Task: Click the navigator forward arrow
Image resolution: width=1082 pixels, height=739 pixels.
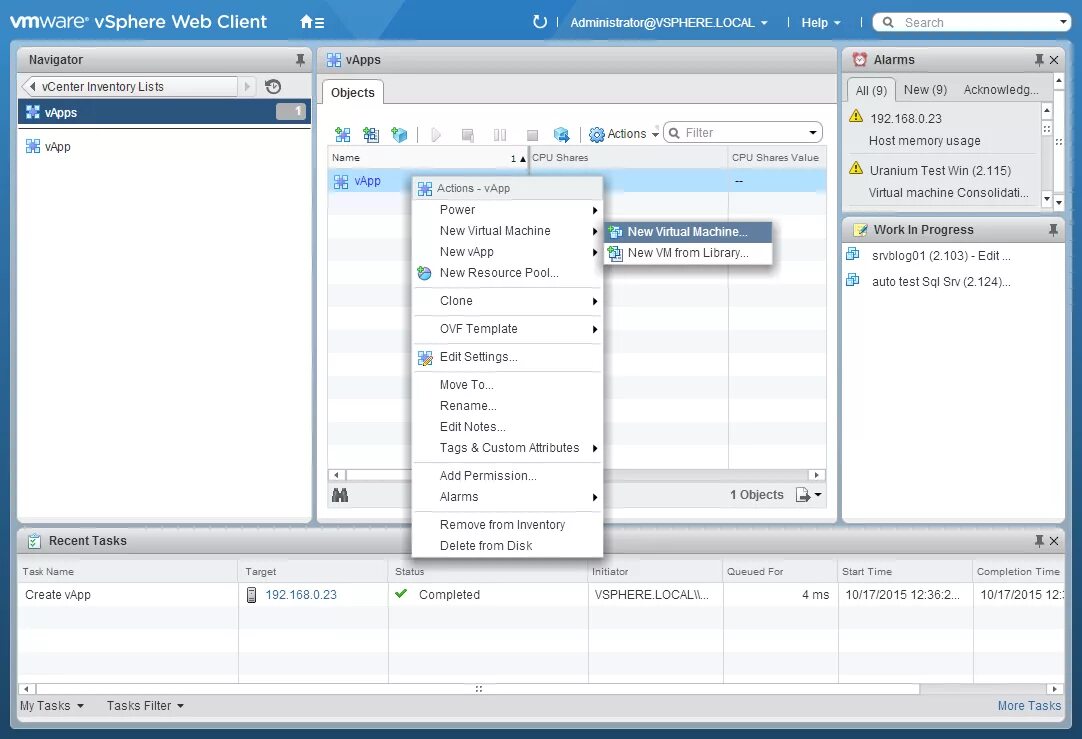Action: (247, 86)
